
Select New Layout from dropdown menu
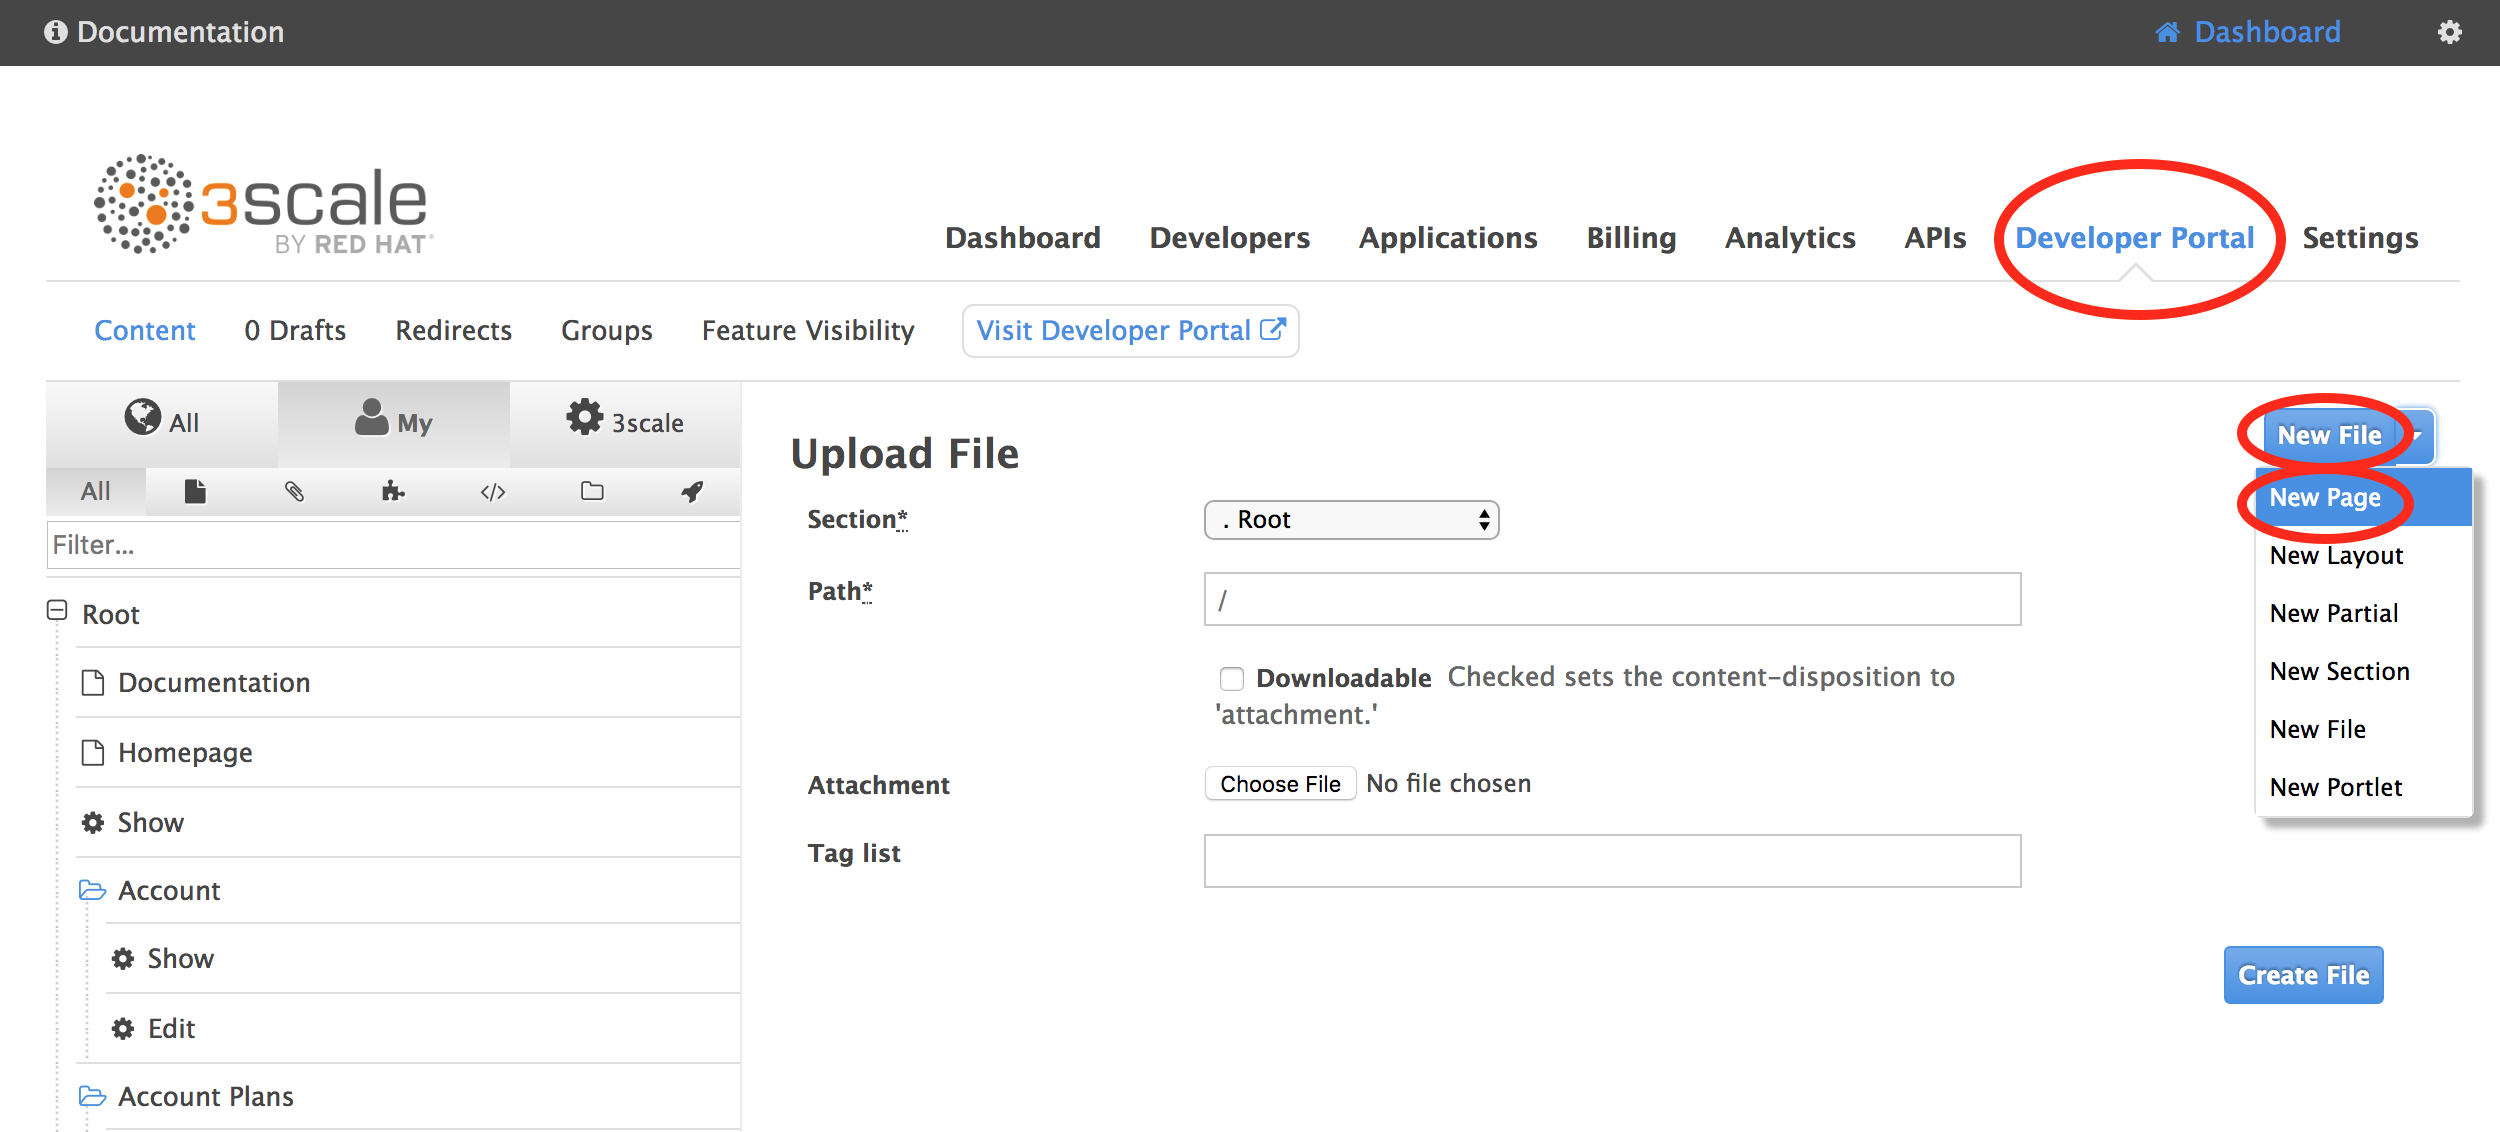click(2336, 556)
